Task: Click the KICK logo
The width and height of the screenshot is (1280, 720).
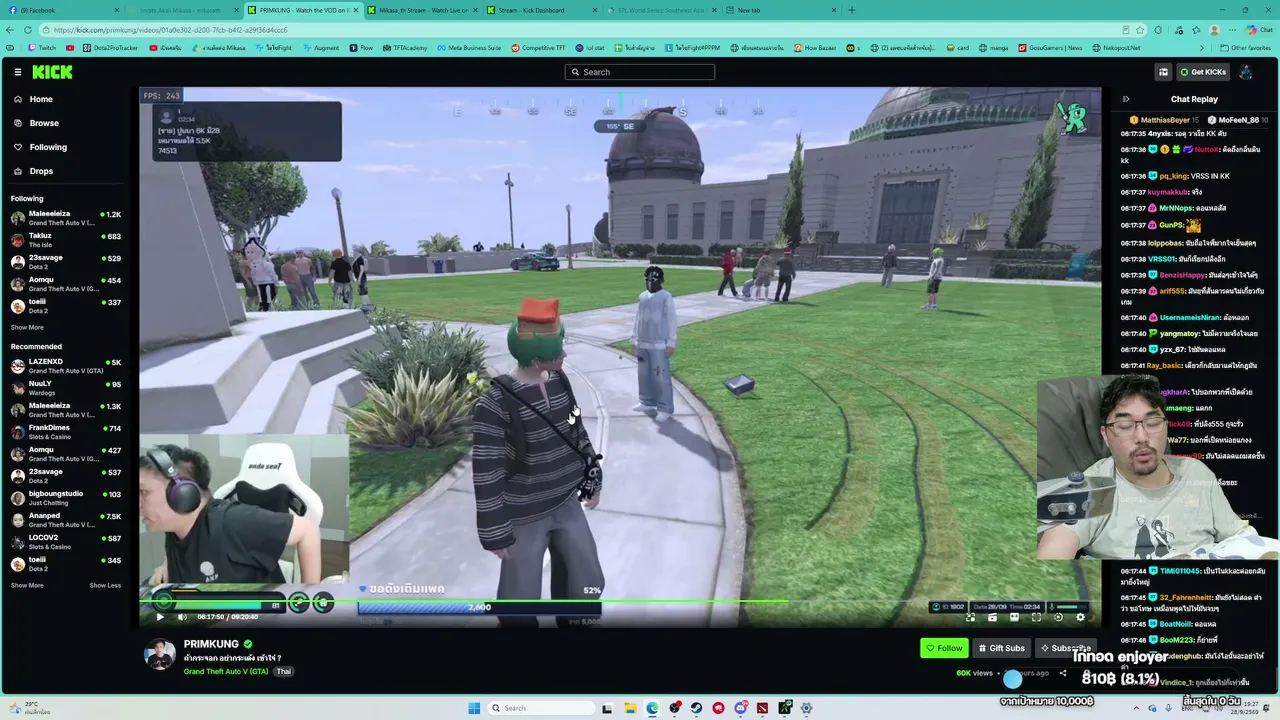Action: coord(52,72)
